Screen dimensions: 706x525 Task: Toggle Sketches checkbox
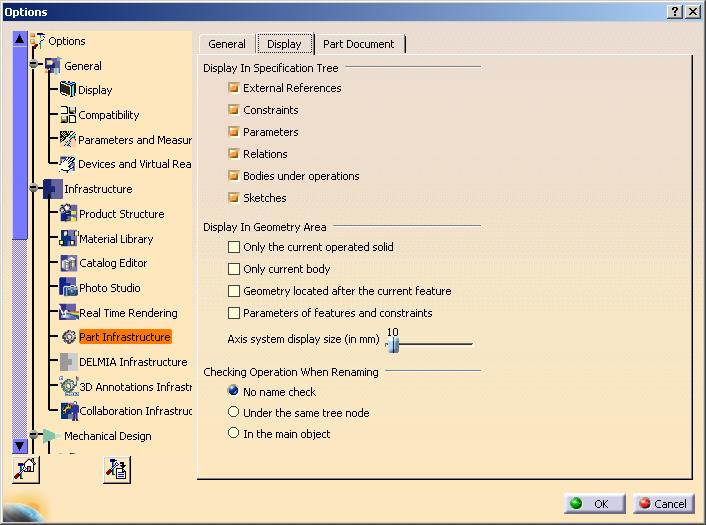[233, 197]
